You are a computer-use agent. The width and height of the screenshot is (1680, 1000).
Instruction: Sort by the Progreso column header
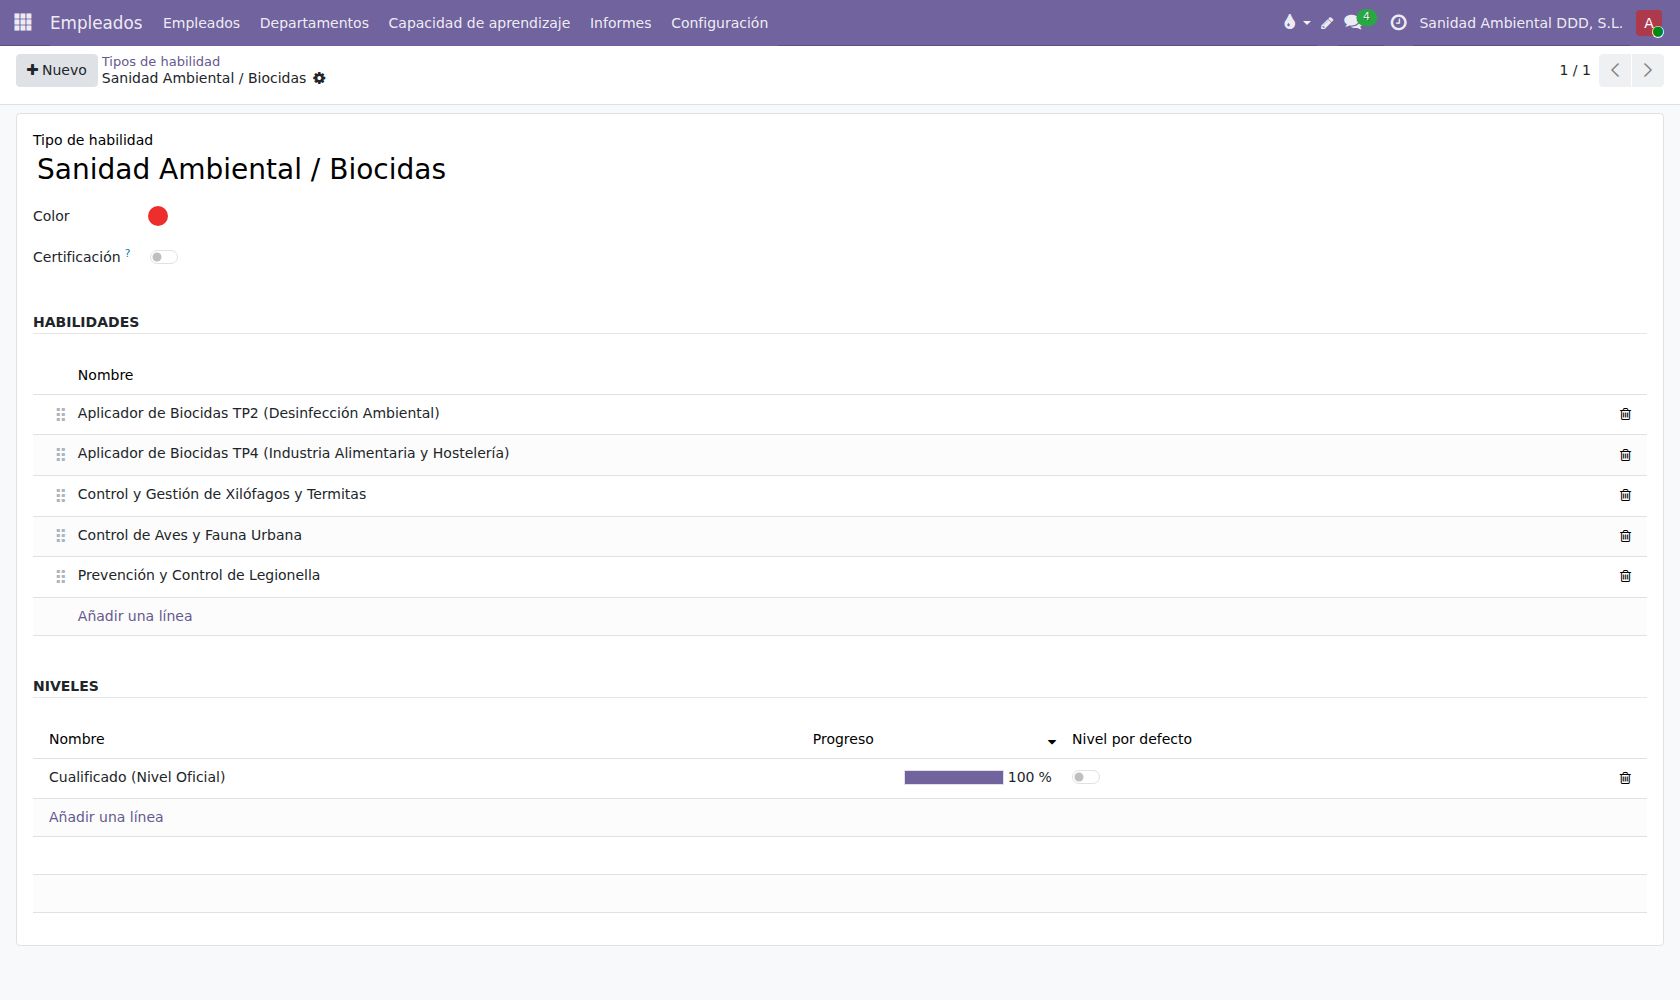[x=843, y=739]
